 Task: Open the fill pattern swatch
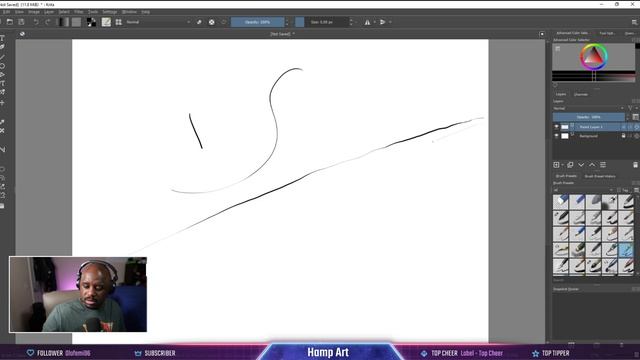tap(76, 22)
